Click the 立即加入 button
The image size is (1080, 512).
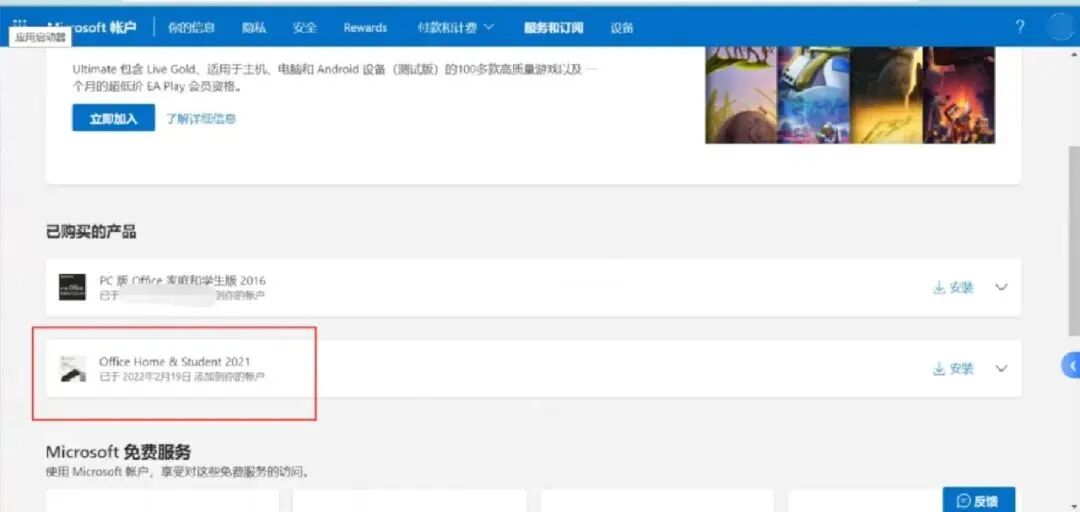[x=113, y=118]
